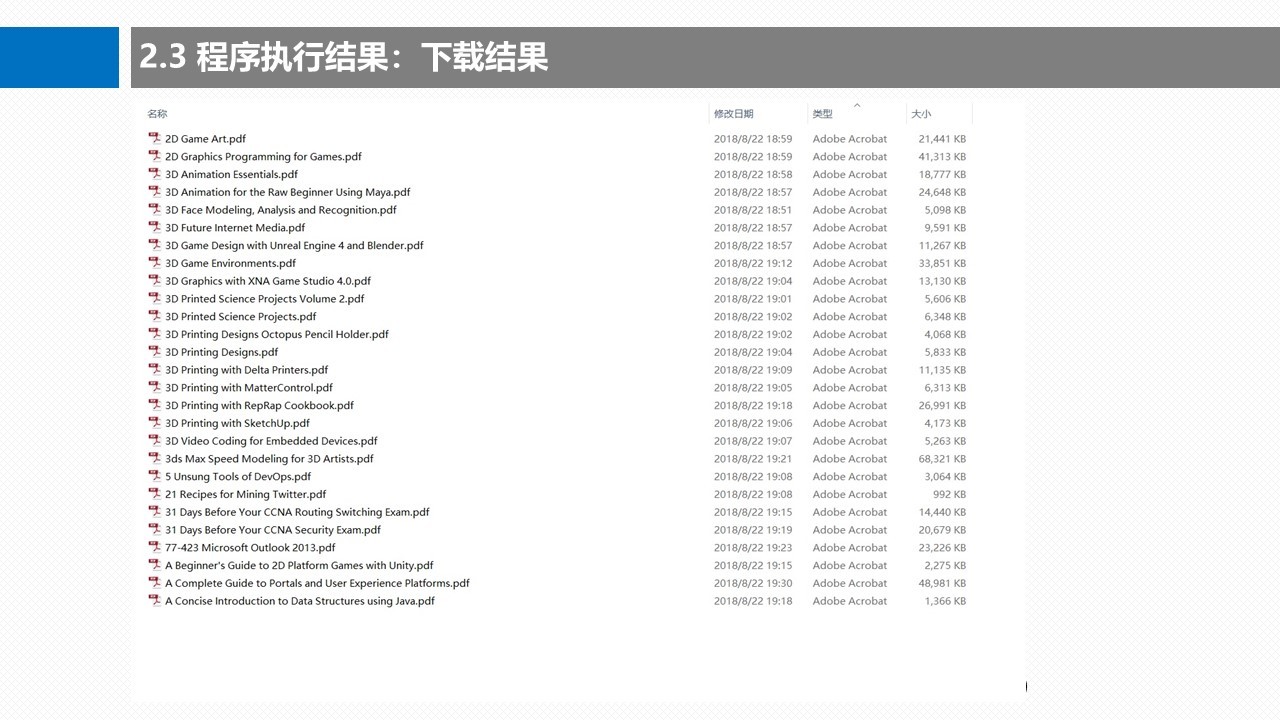Click the size value 992 KB

(949, 494)
